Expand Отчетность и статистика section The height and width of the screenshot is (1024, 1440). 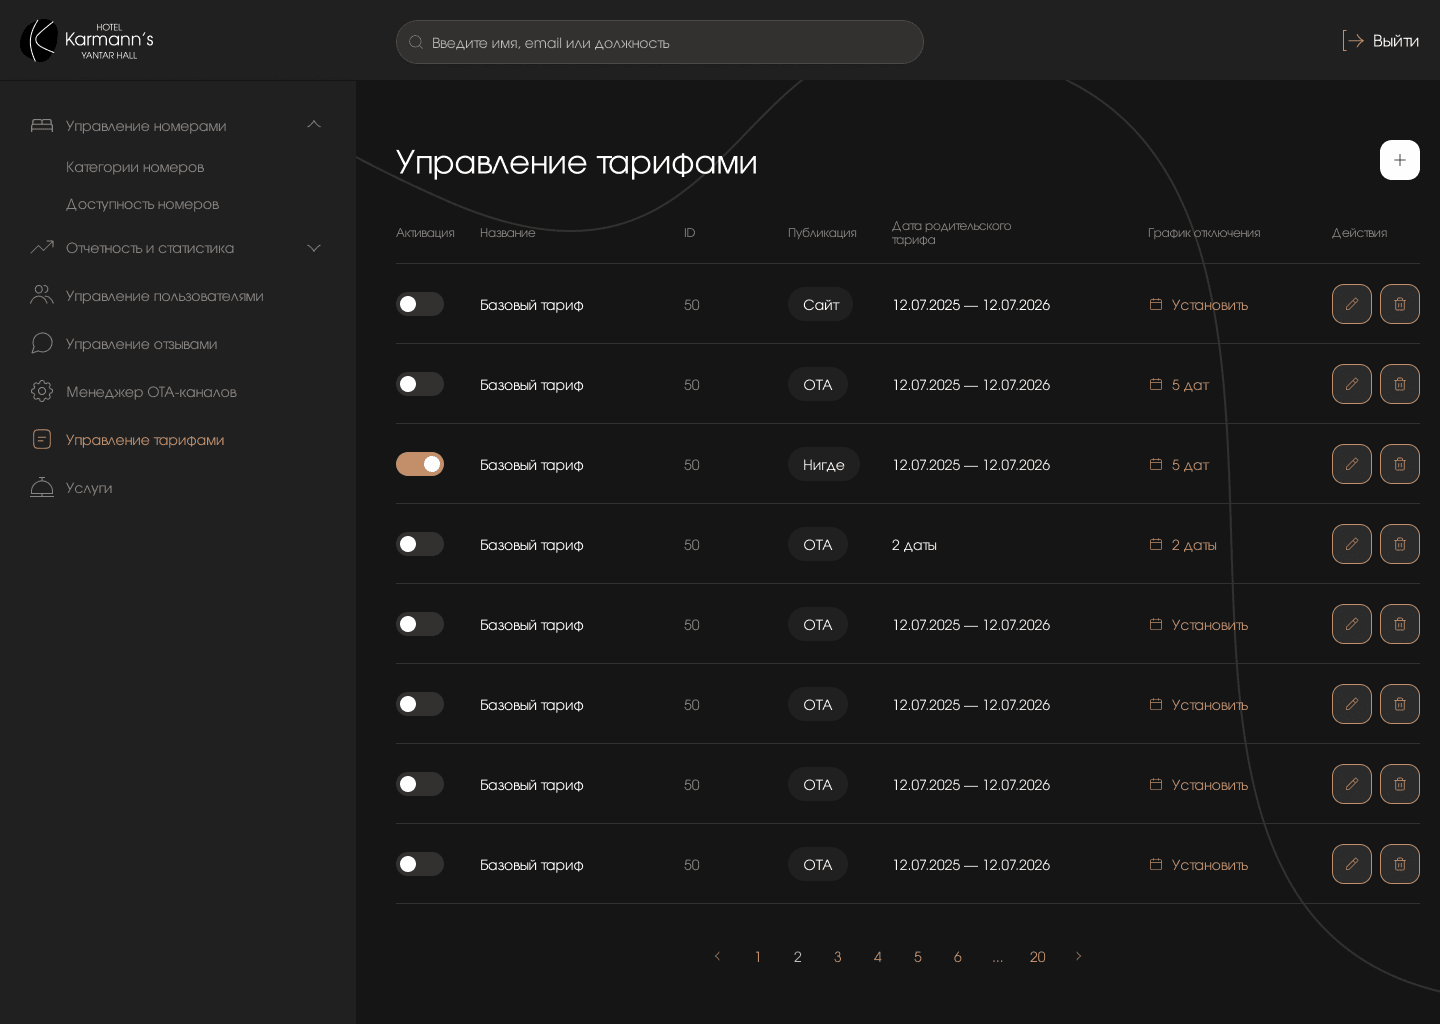tap(314, 247)
